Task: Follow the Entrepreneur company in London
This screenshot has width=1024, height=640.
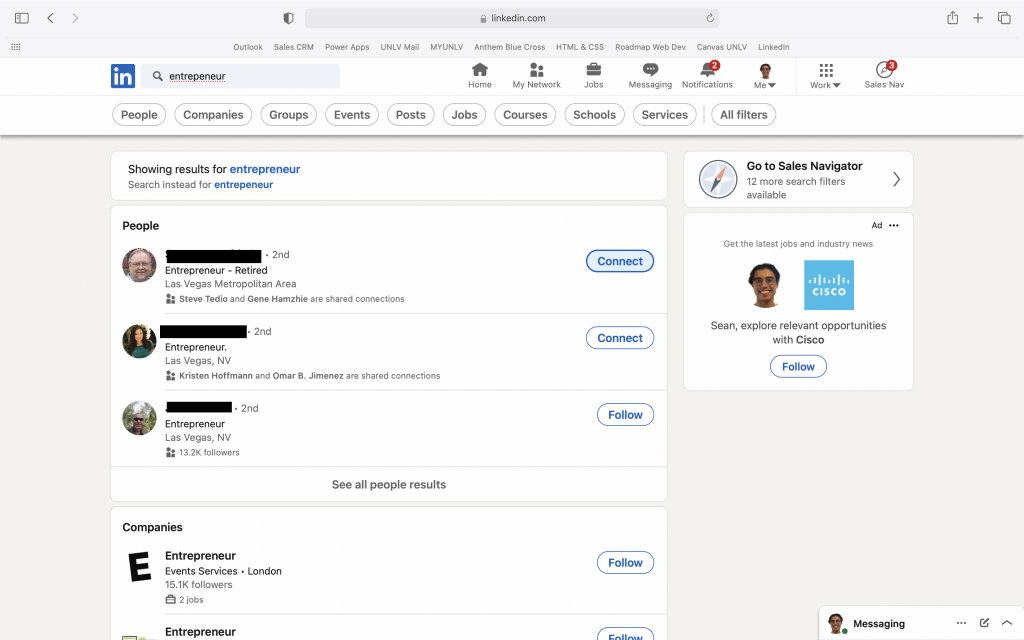Action: click(625, 562)
